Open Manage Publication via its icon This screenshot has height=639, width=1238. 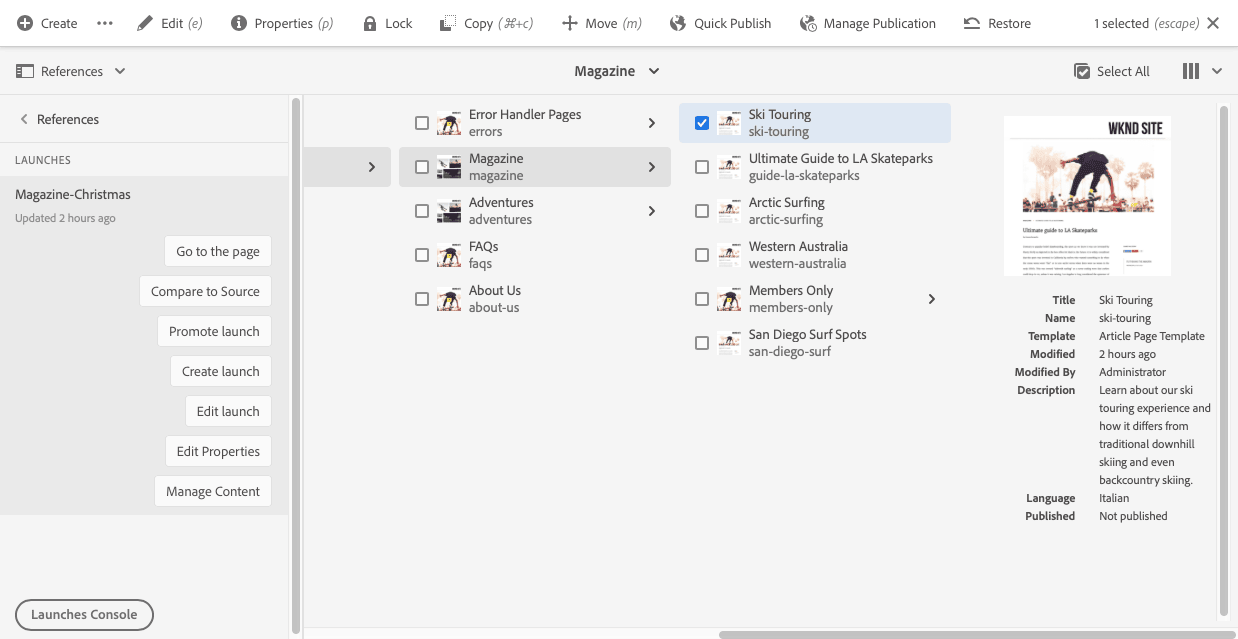[805, 22]
